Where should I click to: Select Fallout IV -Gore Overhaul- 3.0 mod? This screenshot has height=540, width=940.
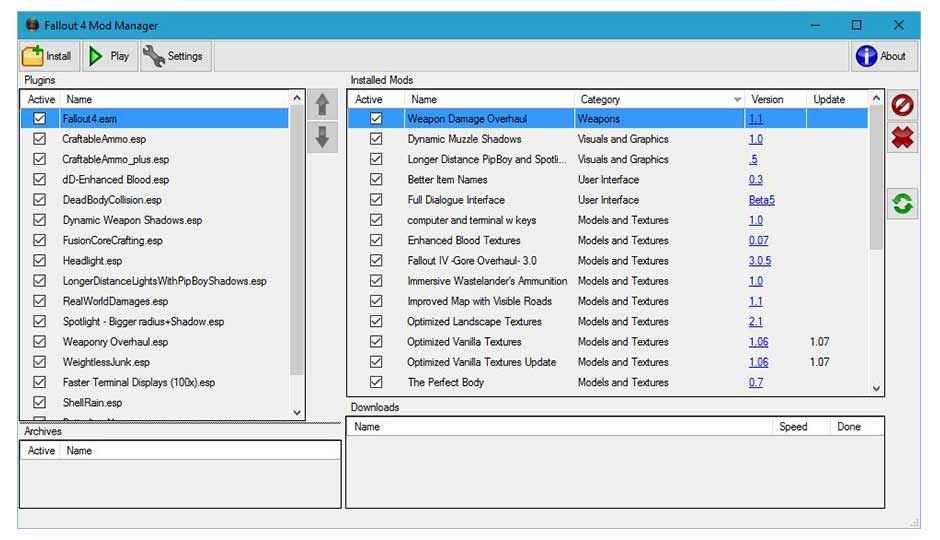[x=608, y=261]
